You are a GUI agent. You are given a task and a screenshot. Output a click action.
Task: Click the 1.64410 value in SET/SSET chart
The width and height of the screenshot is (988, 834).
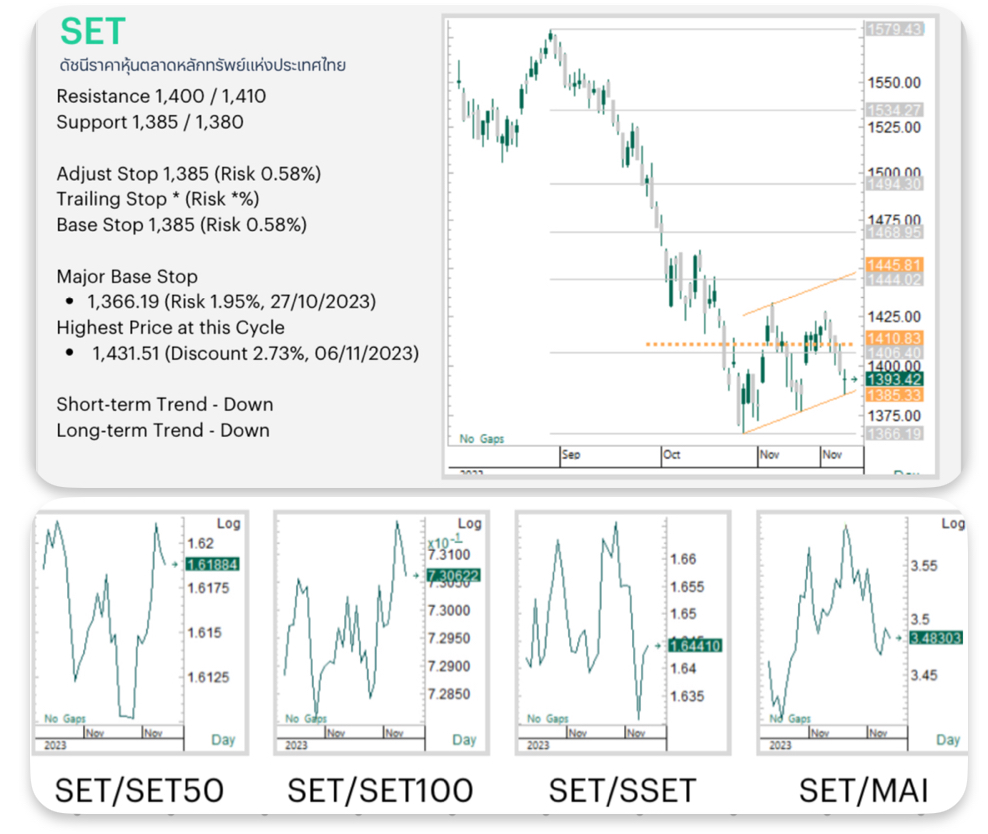(695, 646)
